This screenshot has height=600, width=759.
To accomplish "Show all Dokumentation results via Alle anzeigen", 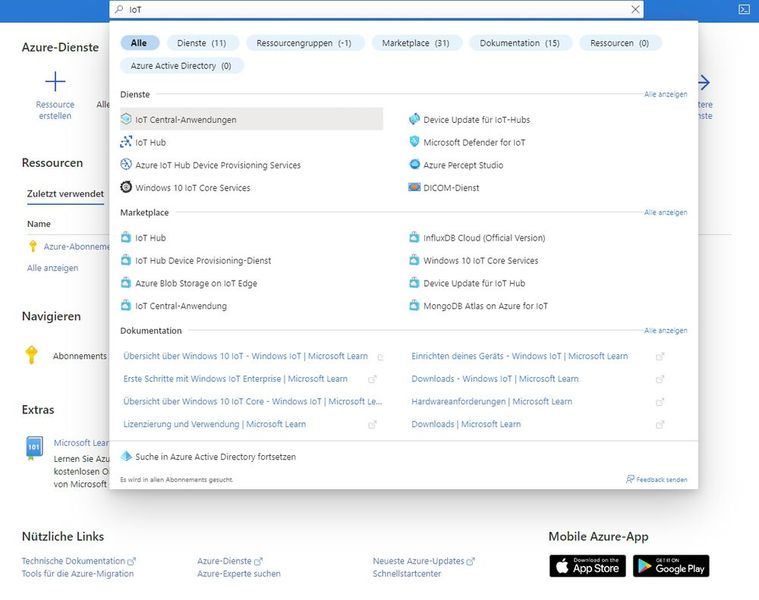I will point(666,330).
